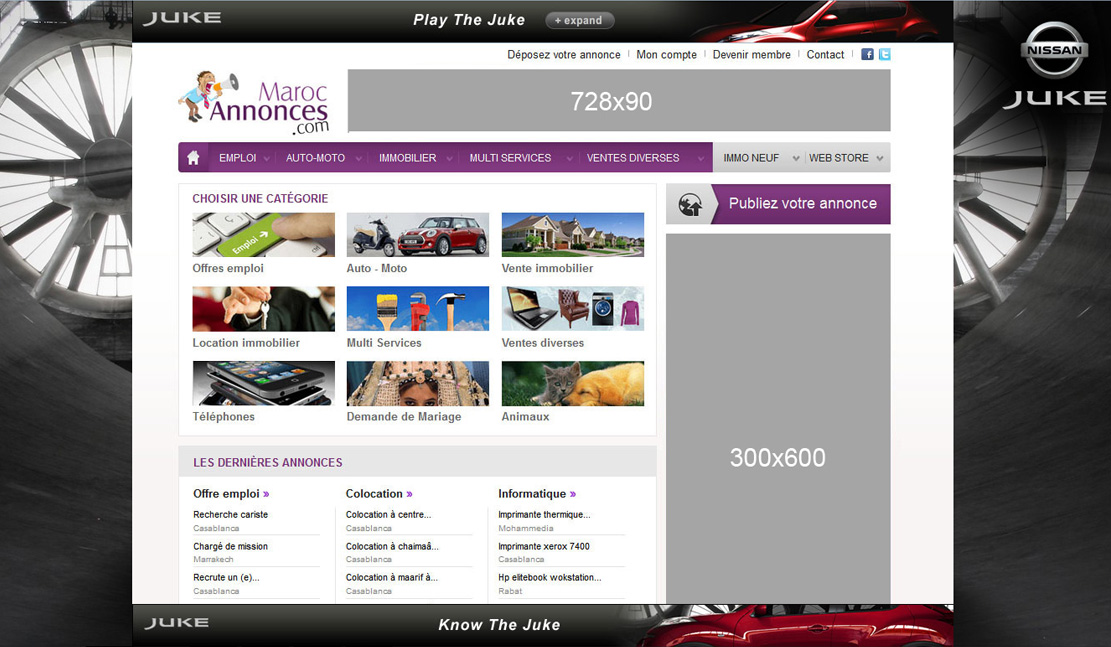Open the EMPLOI dropdown menu
This screenshot has height=647, width=1111.
[238, 158]
